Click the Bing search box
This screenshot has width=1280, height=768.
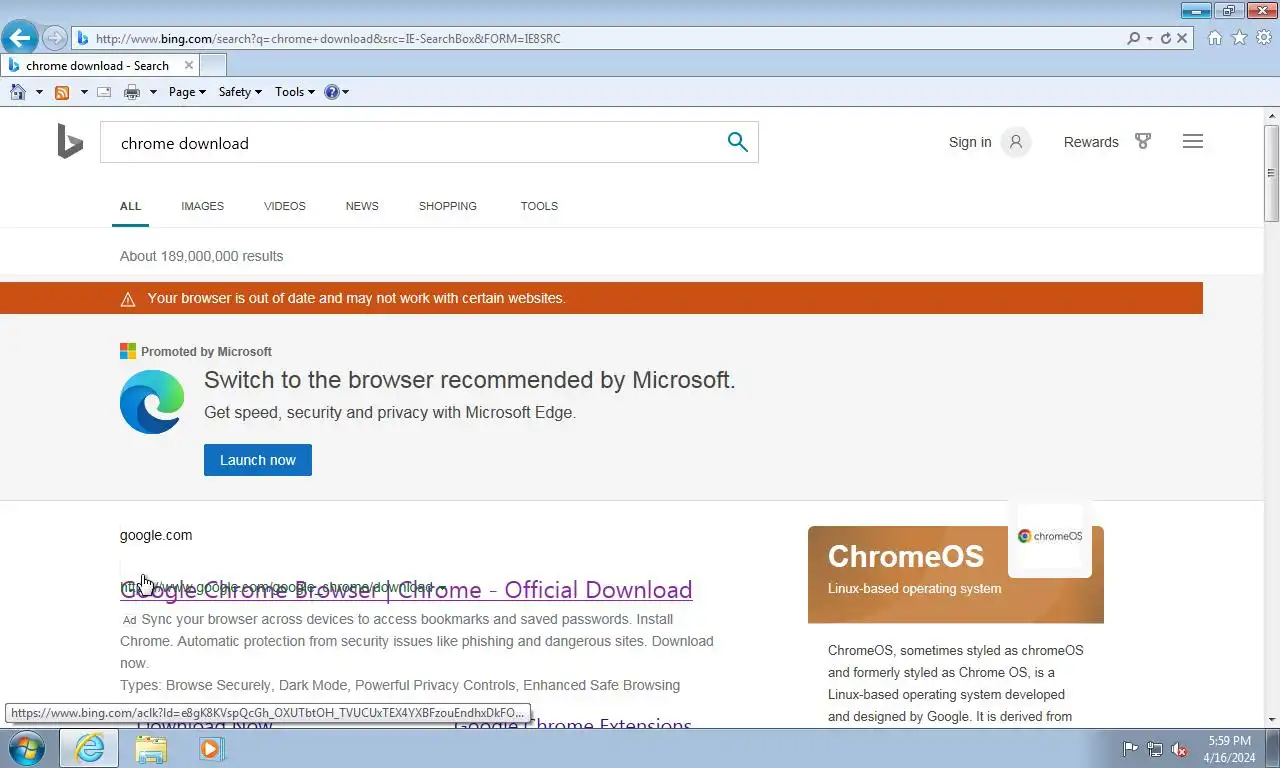click(415, 143)
